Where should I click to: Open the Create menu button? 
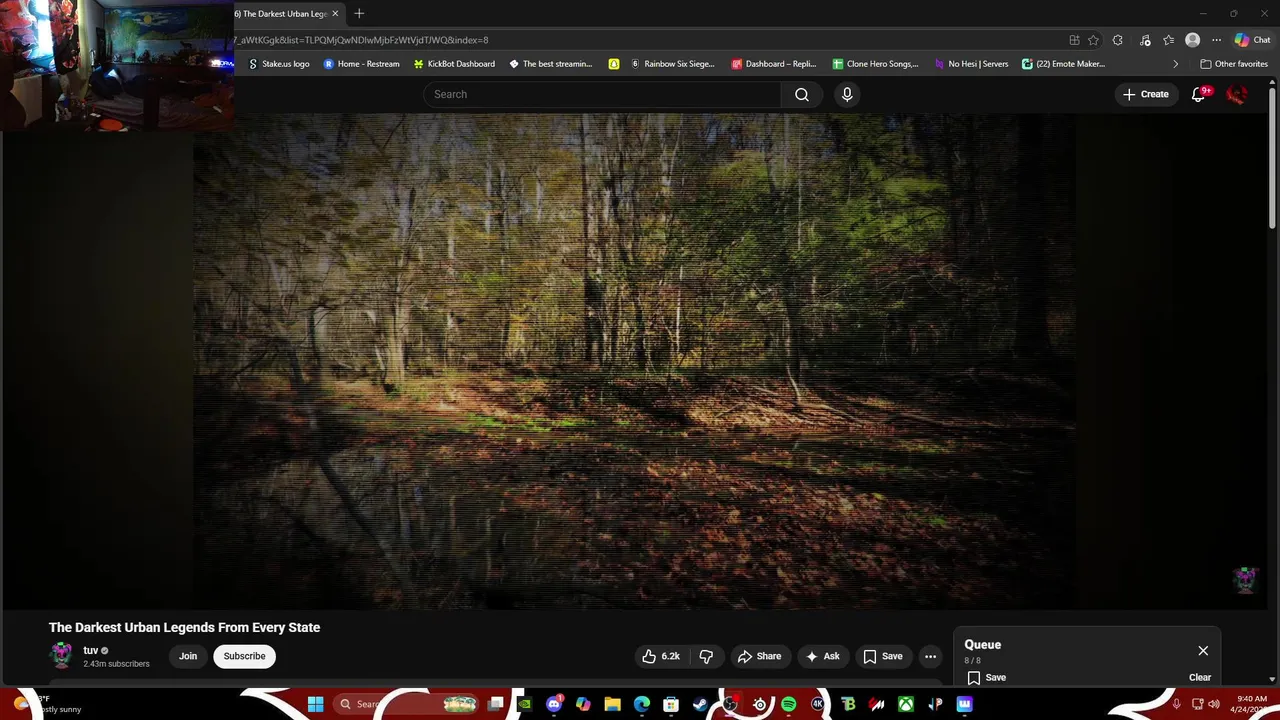pyautogui.click(x=1145, y=94)
